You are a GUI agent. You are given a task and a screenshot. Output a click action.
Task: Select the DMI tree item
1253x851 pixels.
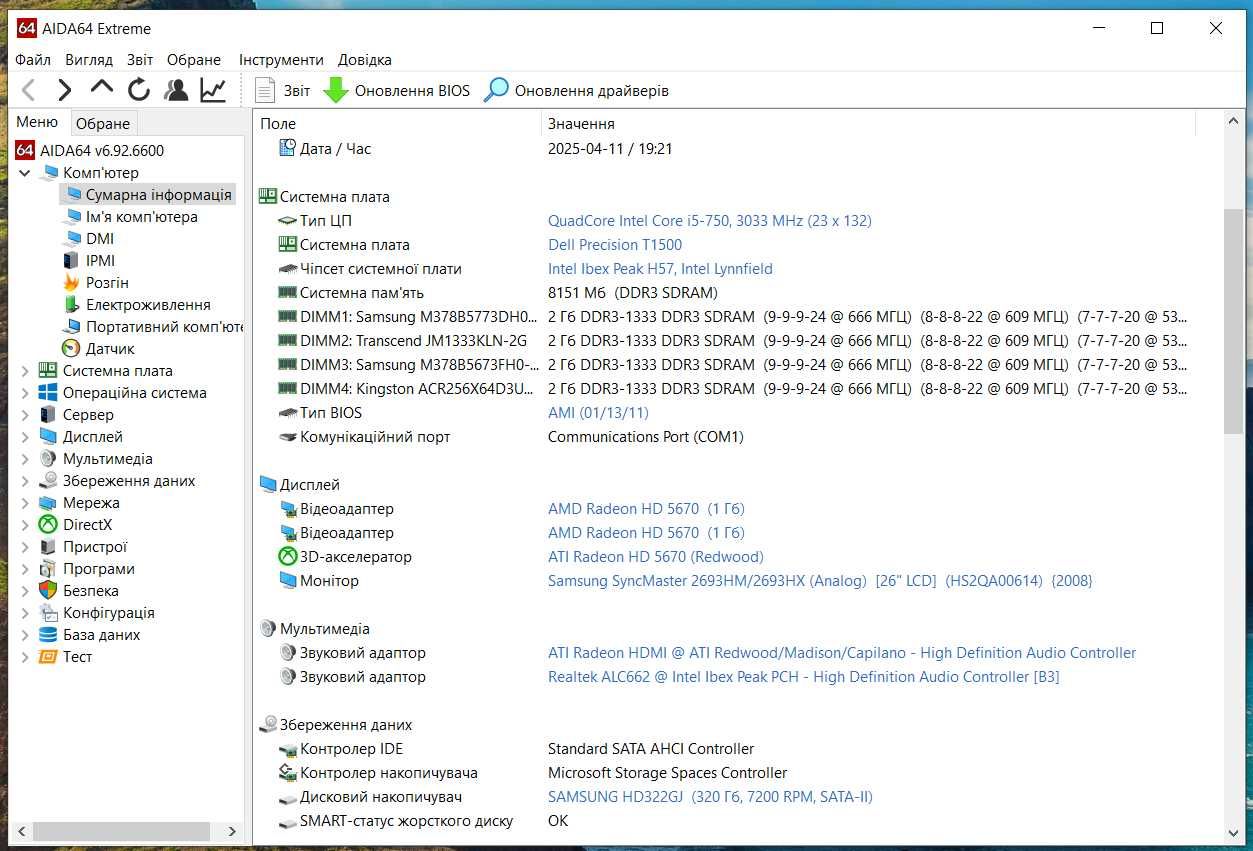pos(100,238)
